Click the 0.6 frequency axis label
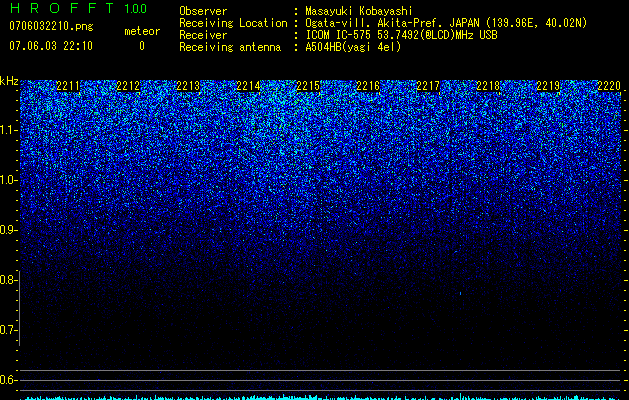The image size is (629, 400). (8, 380)
